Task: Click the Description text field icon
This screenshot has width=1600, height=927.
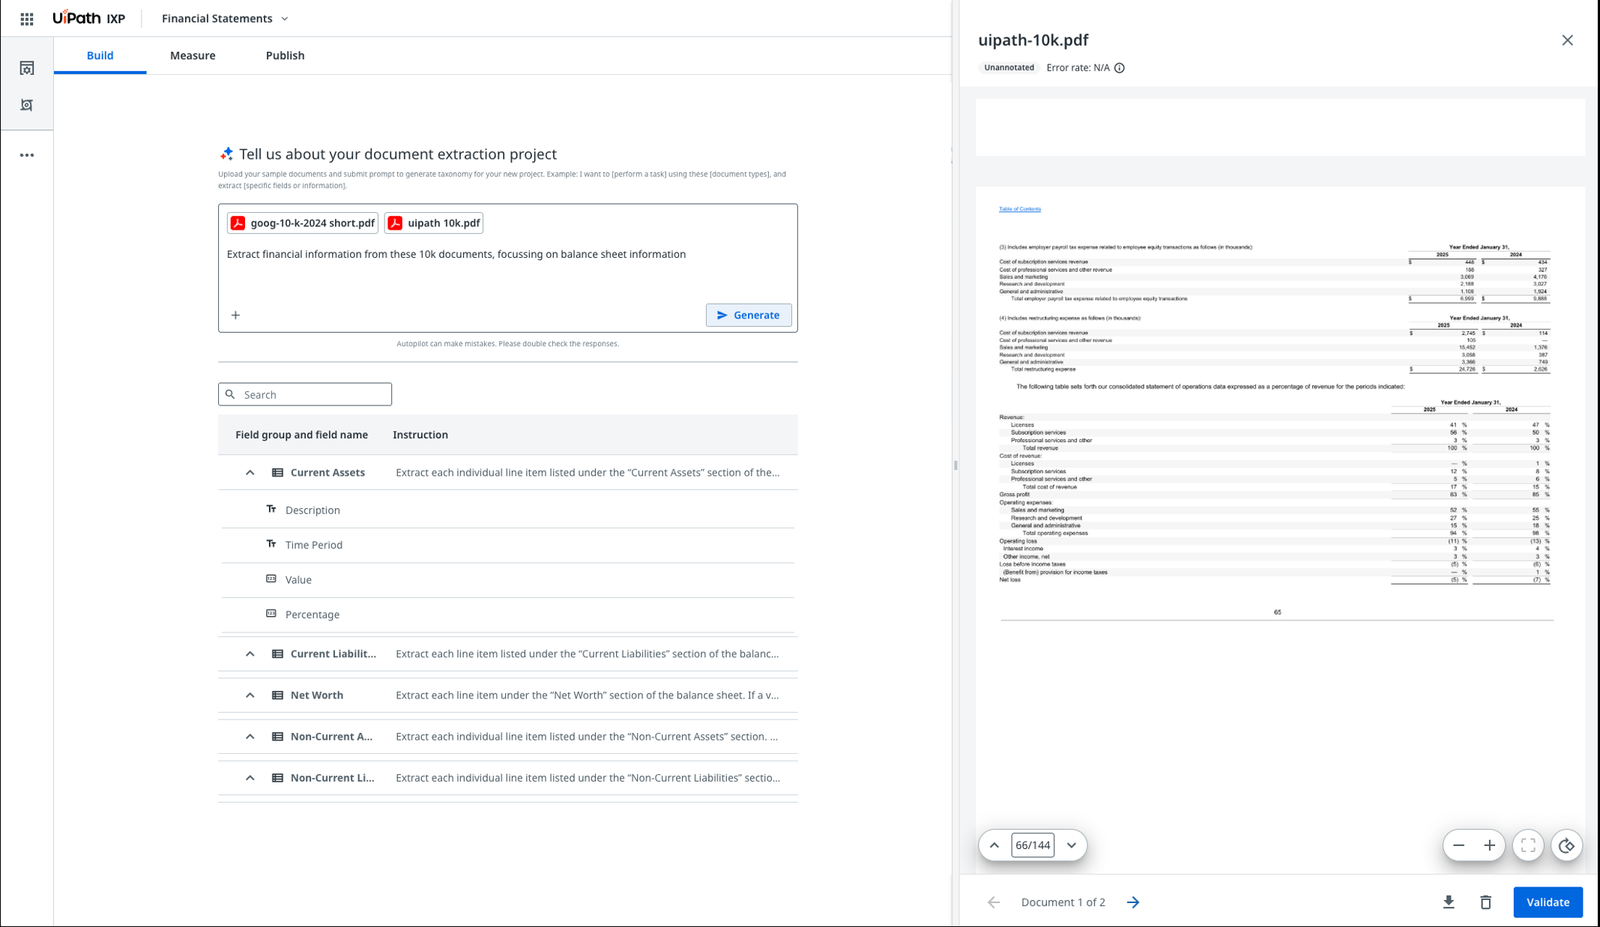Action: coord(271,509)
